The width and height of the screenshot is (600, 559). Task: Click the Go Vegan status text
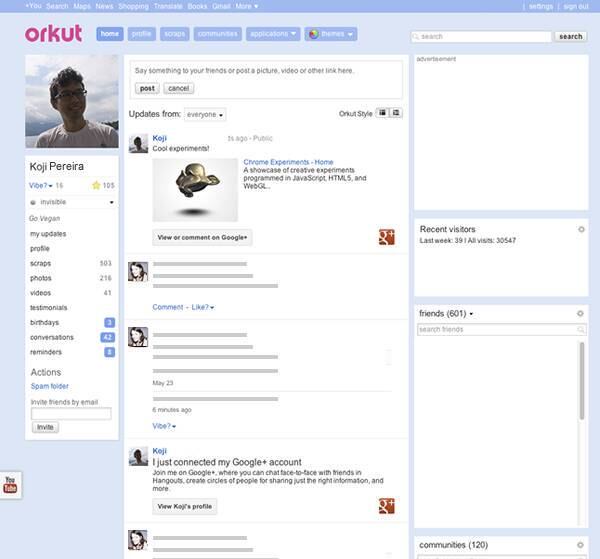click(x=44, y=218)
